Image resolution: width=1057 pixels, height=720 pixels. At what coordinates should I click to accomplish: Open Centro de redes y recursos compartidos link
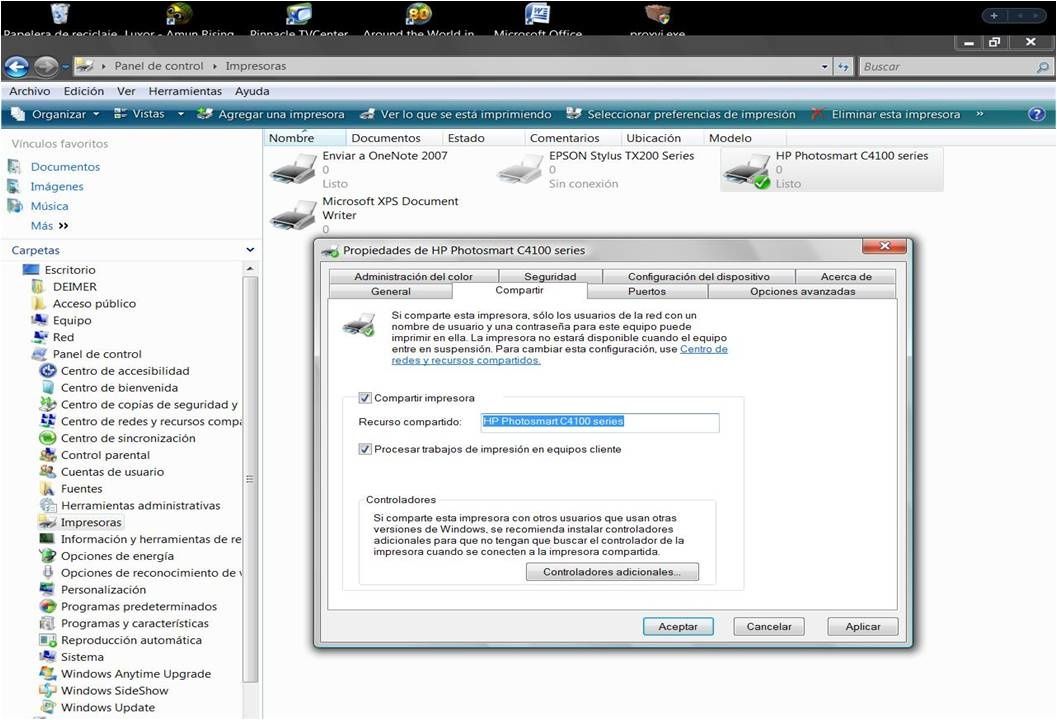(x=560, y=355)
